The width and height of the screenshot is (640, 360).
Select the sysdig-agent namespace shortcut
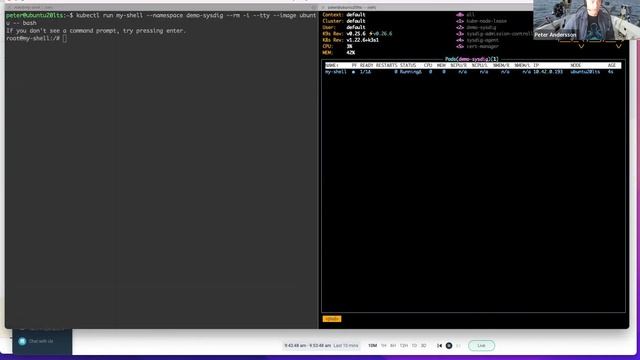pos(478,40)
